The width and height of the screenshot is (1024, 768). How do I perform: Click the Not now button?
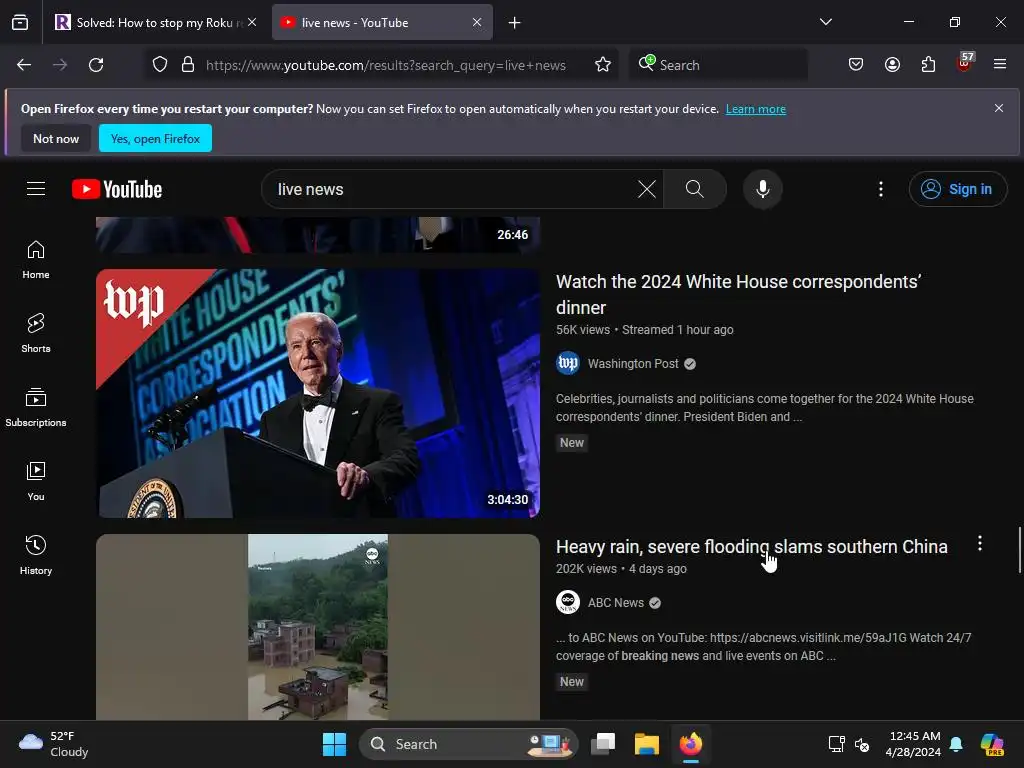pos(56,138)
